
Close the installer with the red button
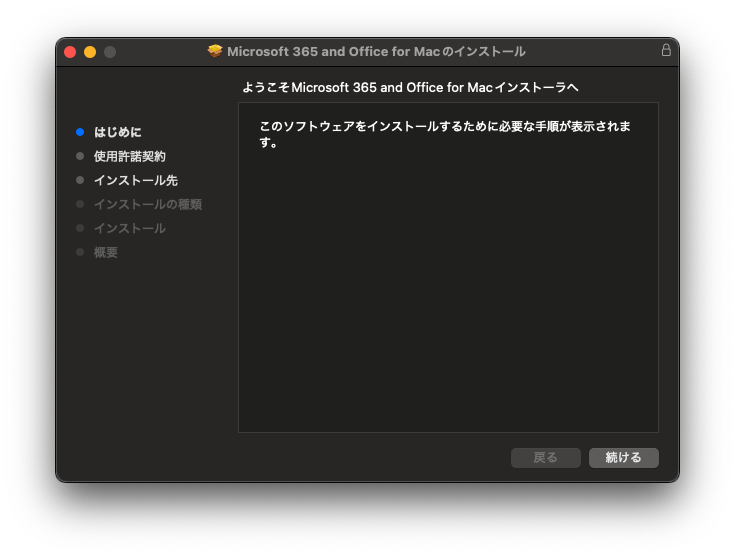point(70,52)
